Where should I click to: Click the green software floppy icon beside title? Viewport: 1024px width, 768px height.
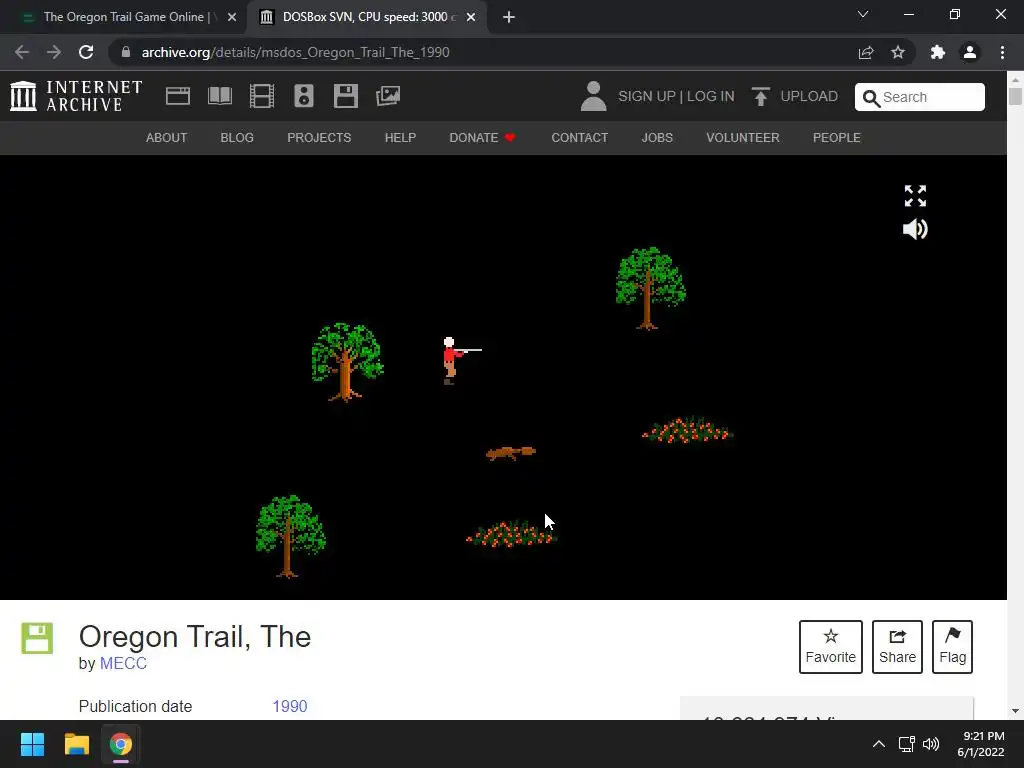pos(37,638)
